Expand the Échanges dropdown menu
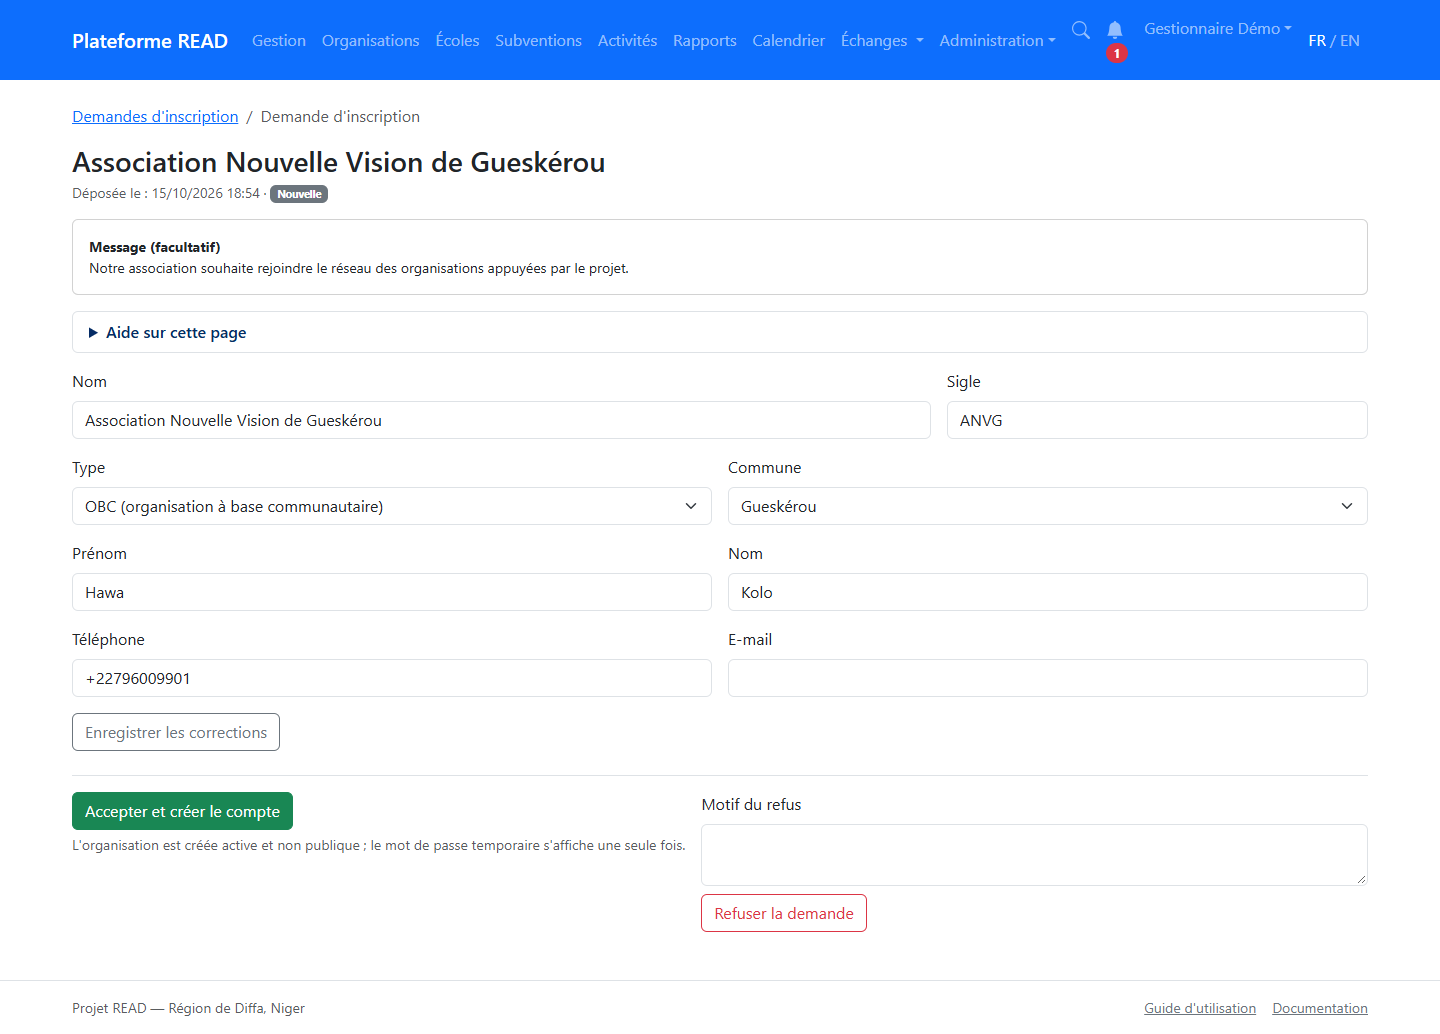This screenshot has width=1440, height=1034. pos(882,41)
